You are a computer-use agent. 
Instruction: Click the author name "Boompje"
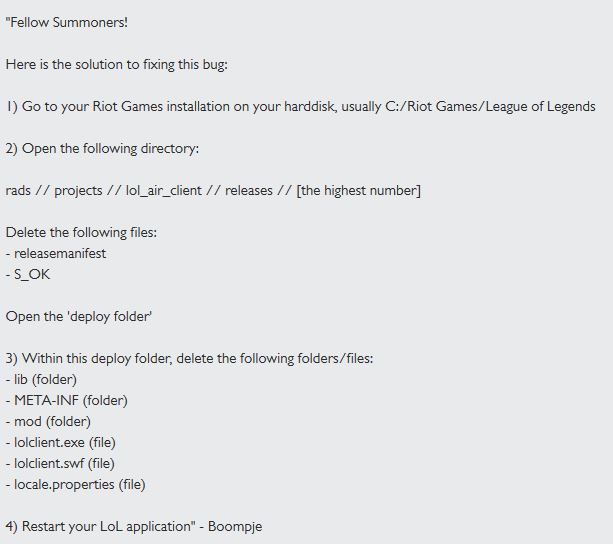tap(235, 527)
